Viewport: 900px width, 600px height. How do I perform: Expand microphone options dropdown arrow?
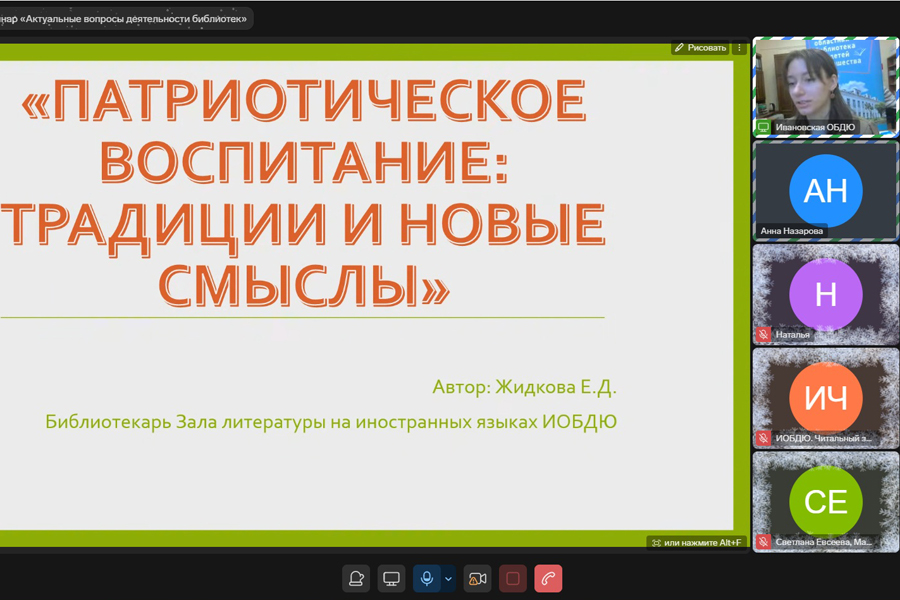(448, 579)
